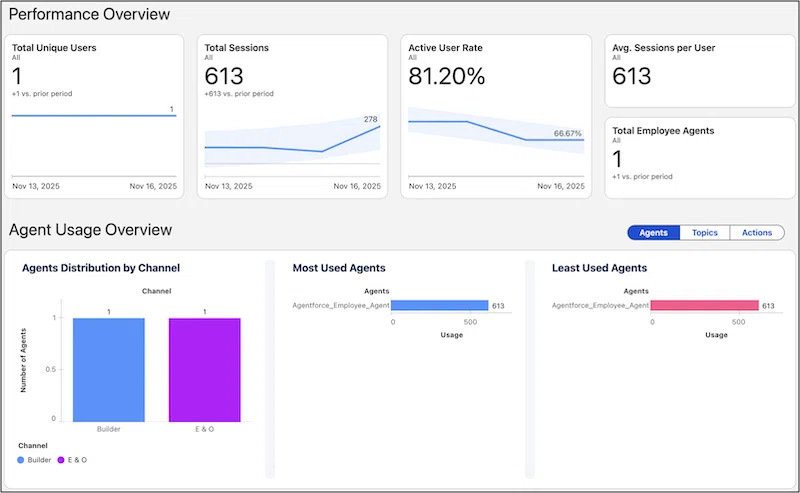Click the Number of Agents axis label
Viewport: 800px width, 493px height.
pos(23,360)
